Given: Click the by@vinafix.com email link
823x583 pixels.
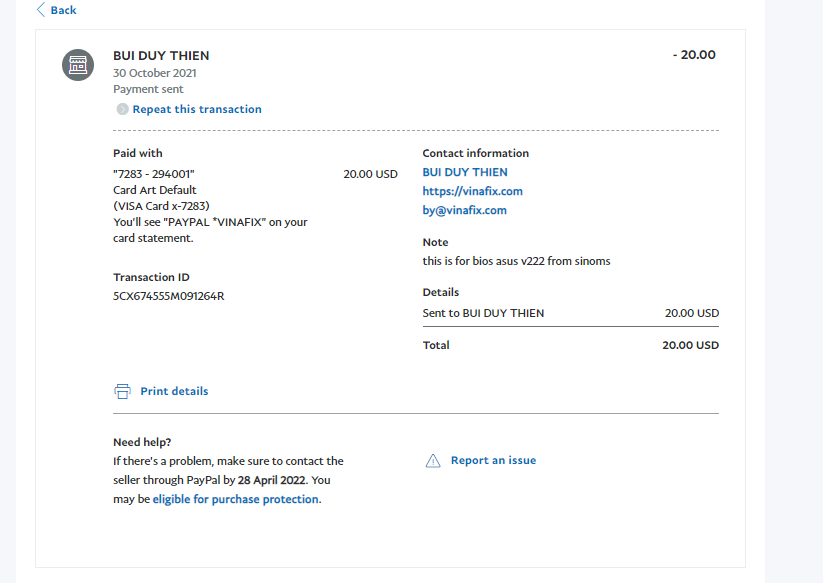Looking at the screenshot, I should 464,210.
